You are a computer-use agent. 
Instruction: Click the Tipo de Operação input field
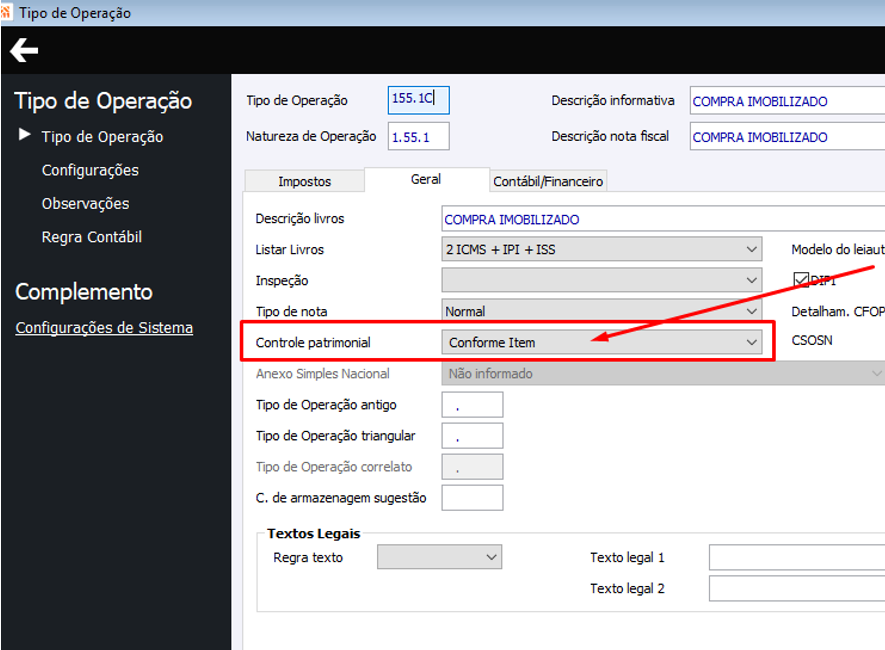click(x=419, y=100)
